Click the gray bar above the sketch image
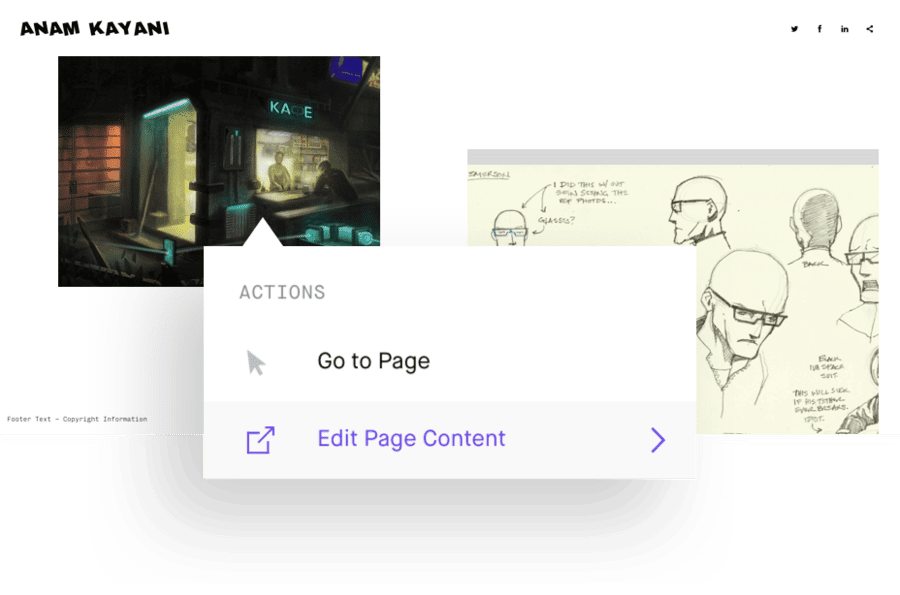 (x=672, y=157)
